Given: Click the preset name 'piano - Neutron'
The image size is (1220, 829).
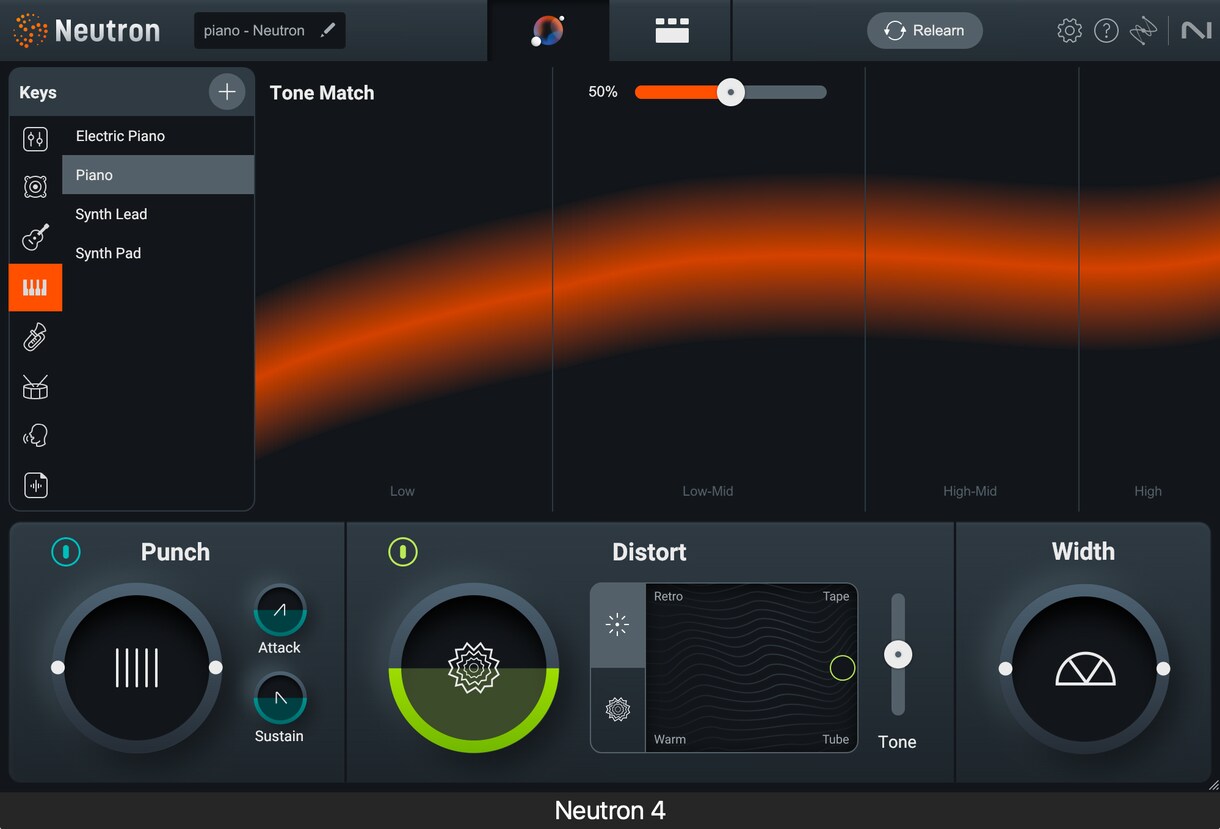Looking at the screenshot, I should click(254, 30).
